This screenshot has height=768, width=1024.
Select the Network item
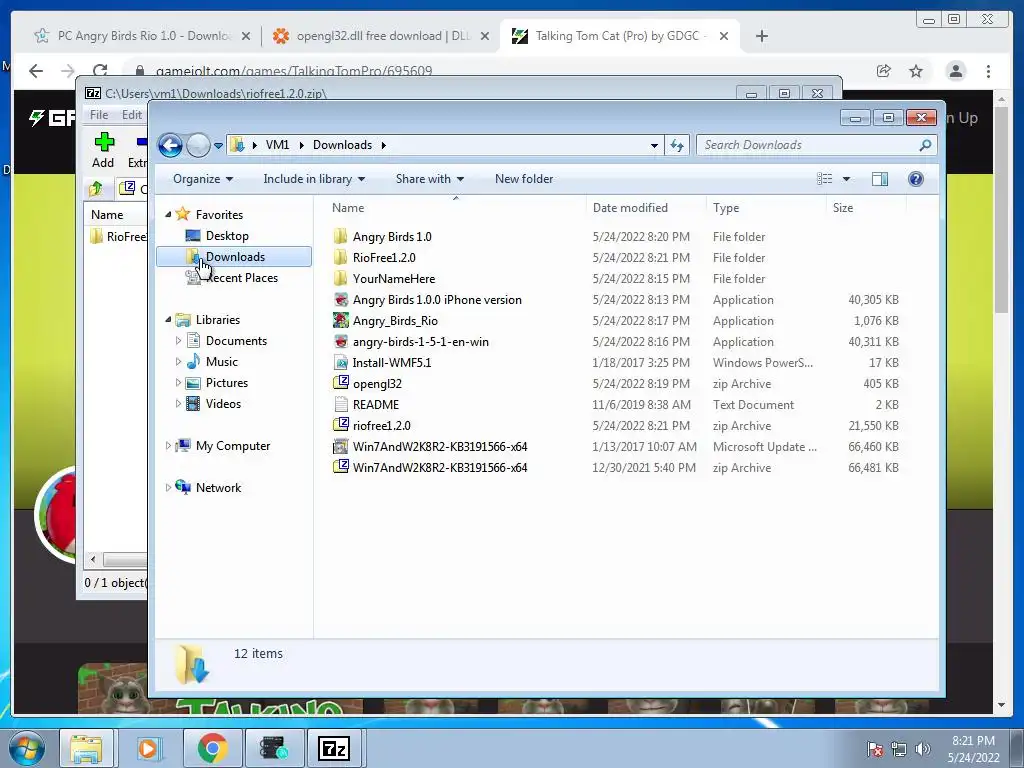coord(218,487)
